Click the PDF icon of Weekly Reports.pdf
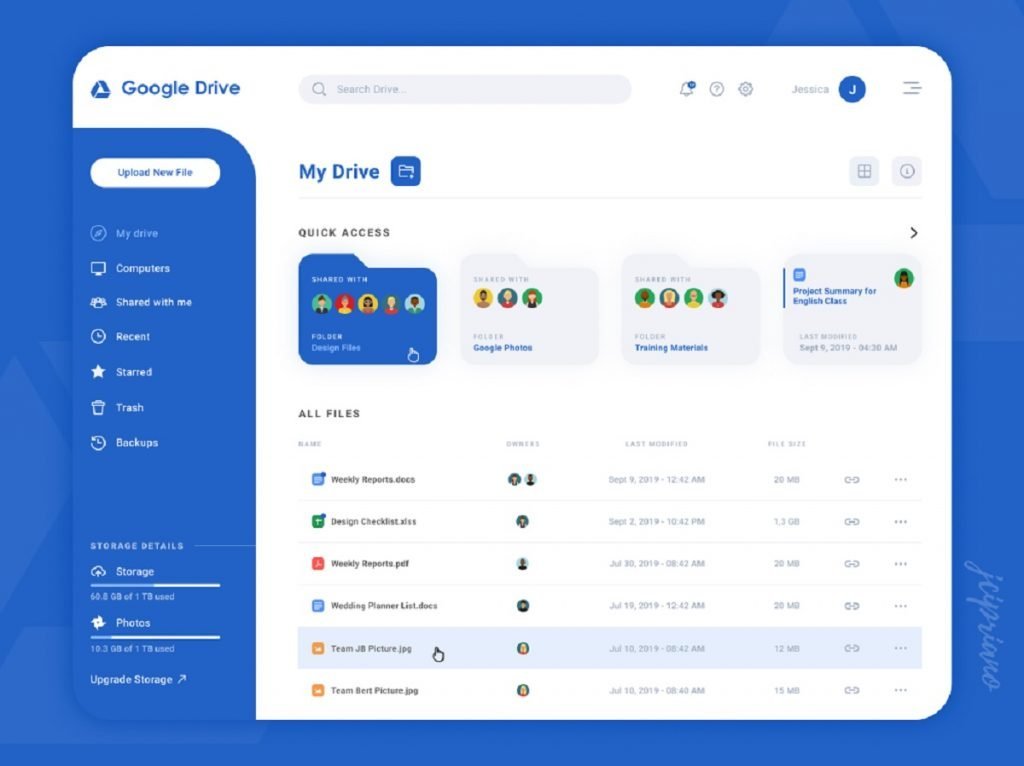Viewport: 1024px width, 766px height. 318,564
